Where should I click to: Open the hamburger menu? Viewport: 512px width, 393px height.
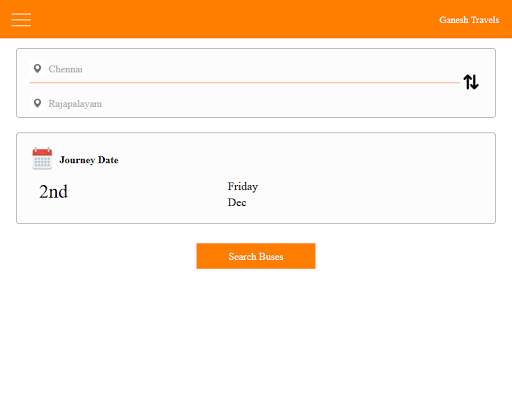[x=21, y=19]
